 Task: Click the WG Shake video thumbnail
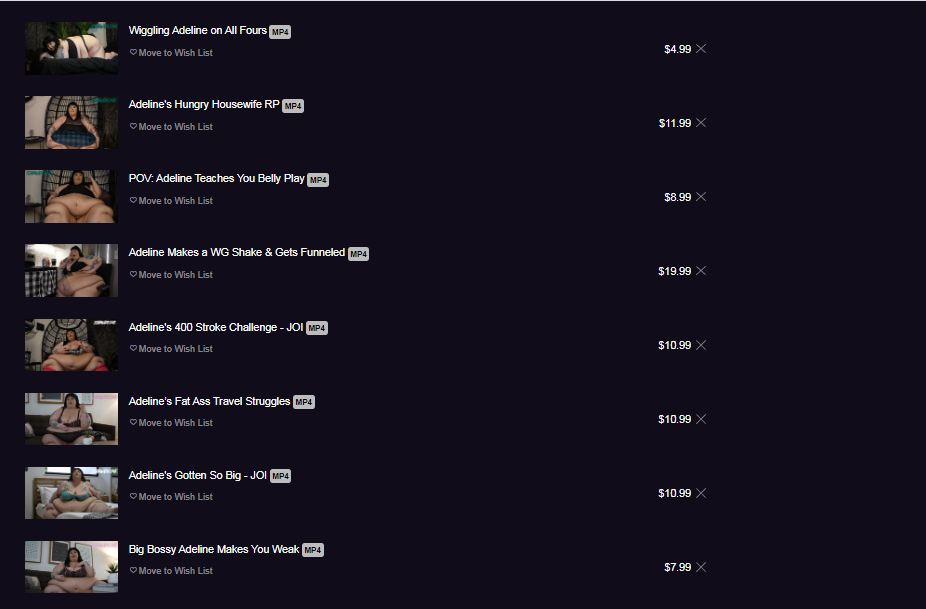coord(71,270)
